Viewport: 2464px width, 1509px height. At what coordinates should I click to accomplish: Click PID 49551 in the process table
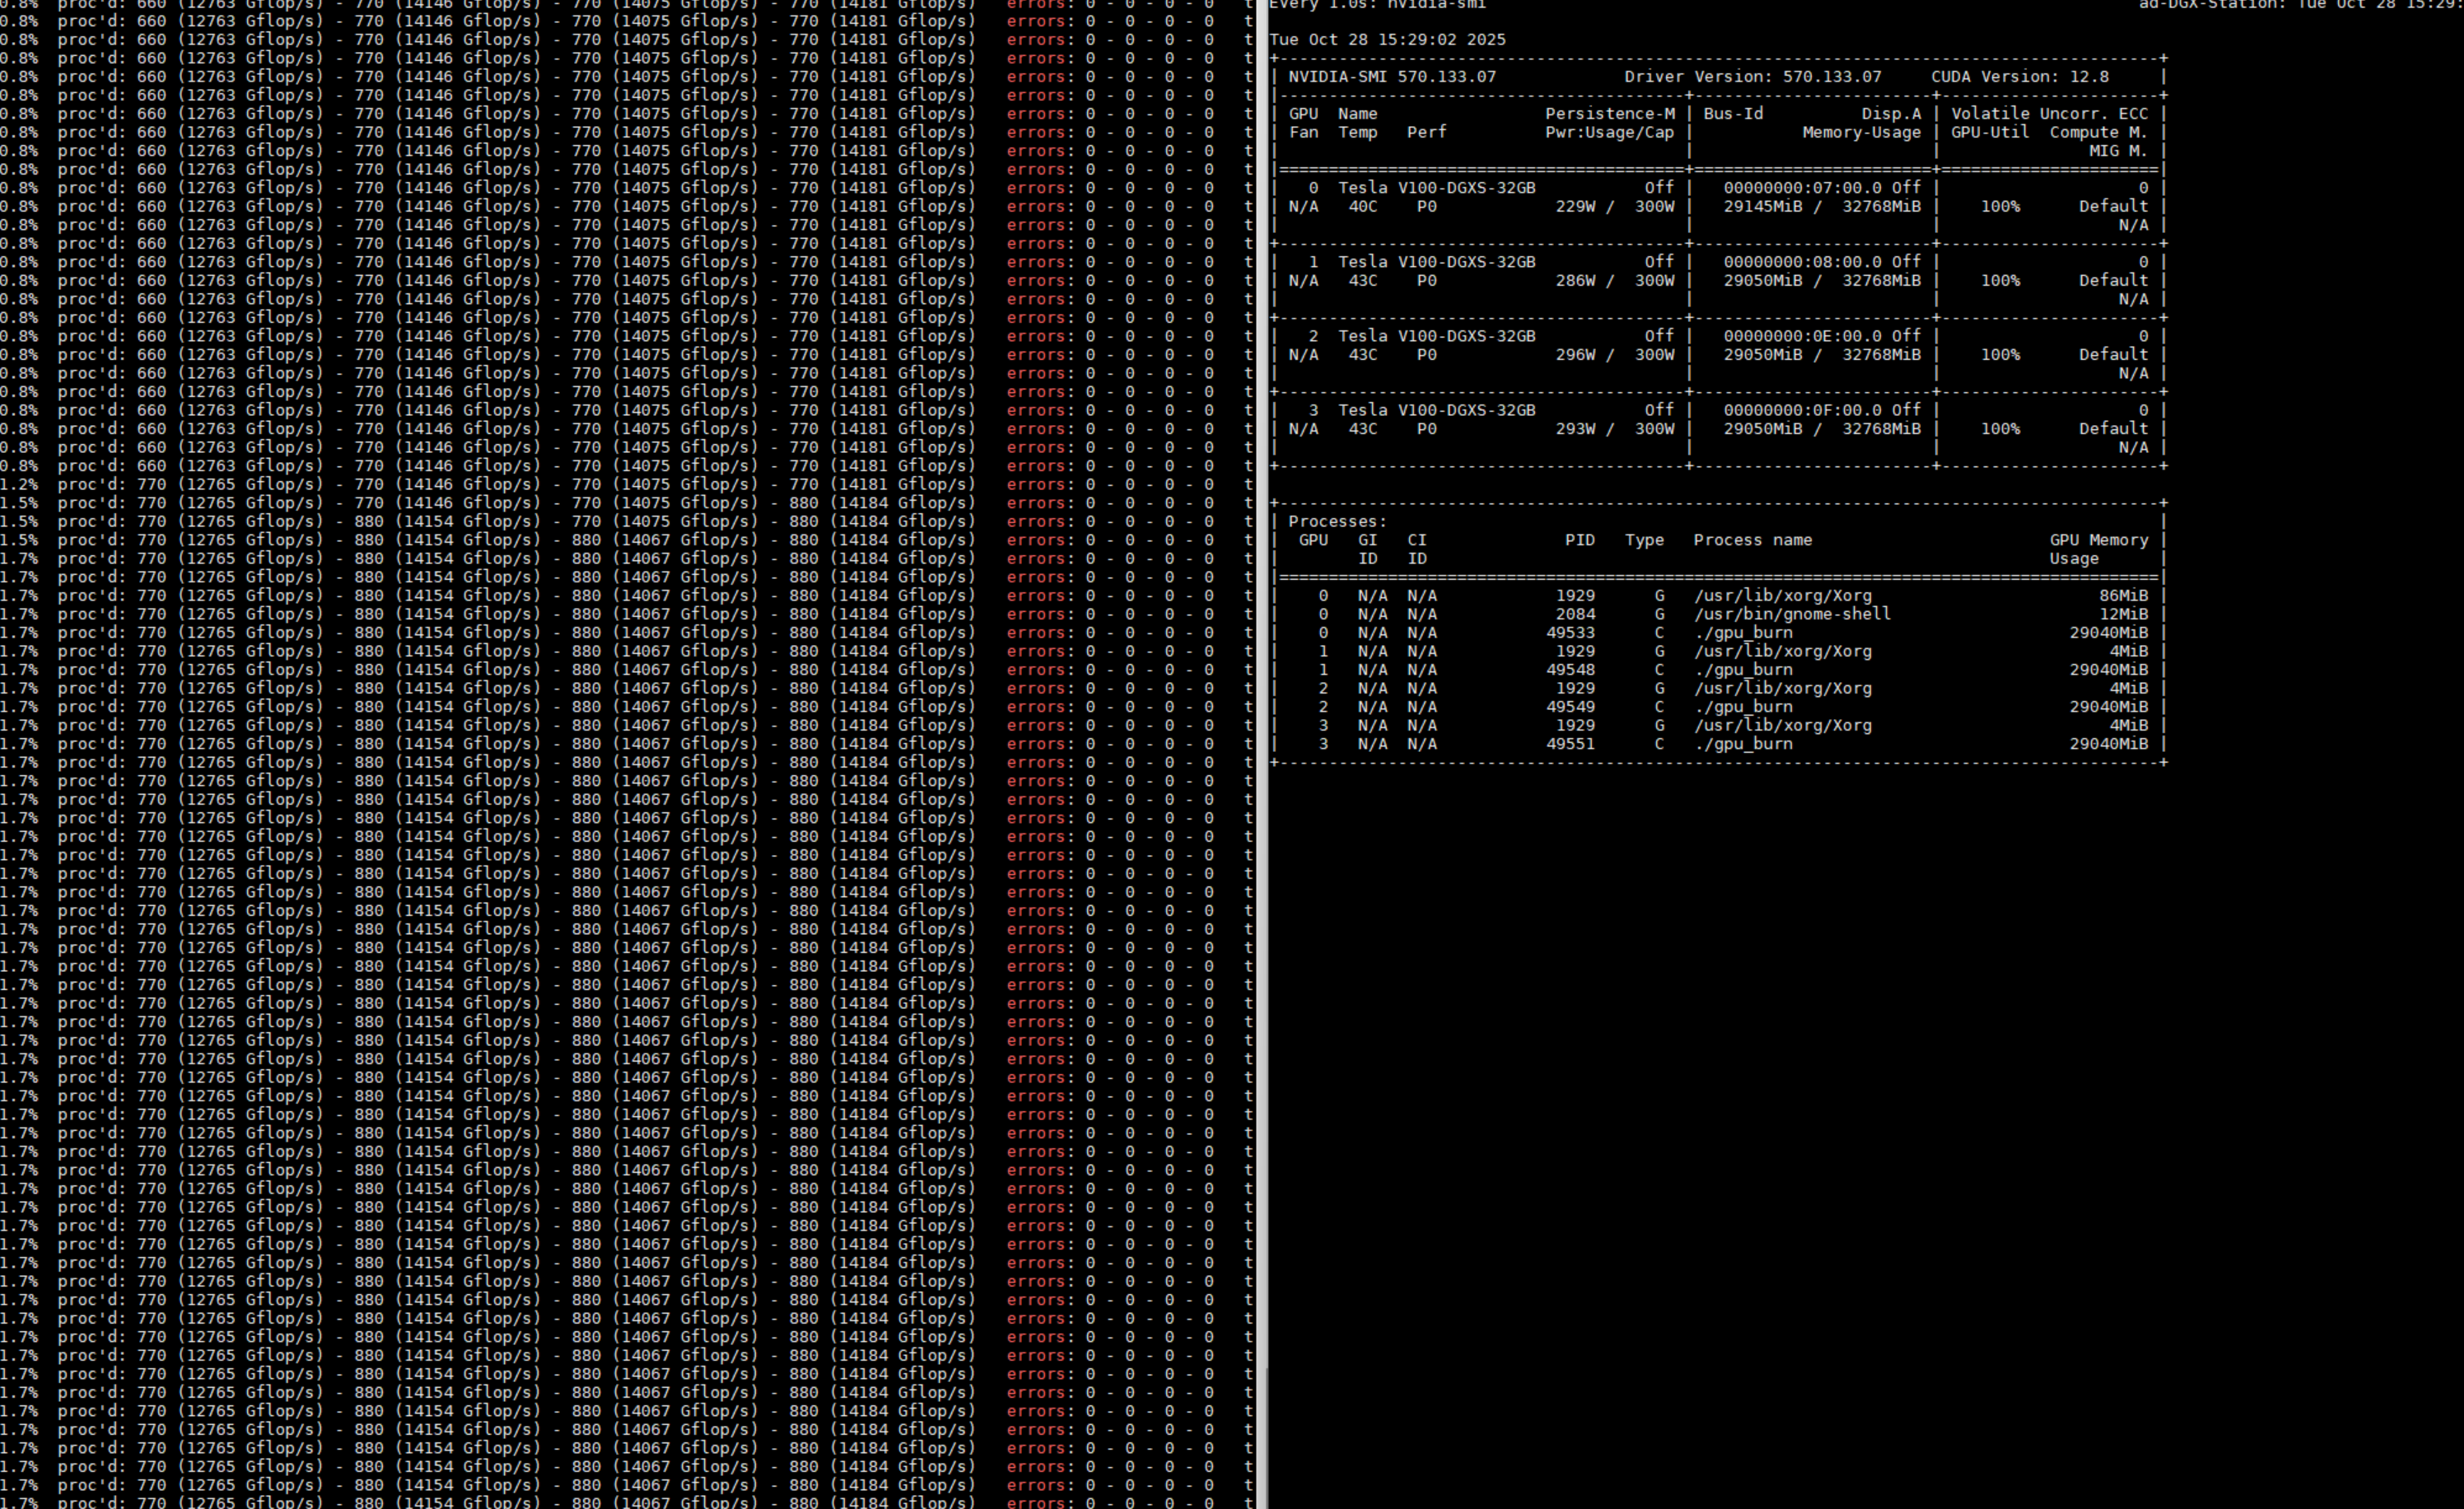pyautogui.click(x=1570, y=744)
